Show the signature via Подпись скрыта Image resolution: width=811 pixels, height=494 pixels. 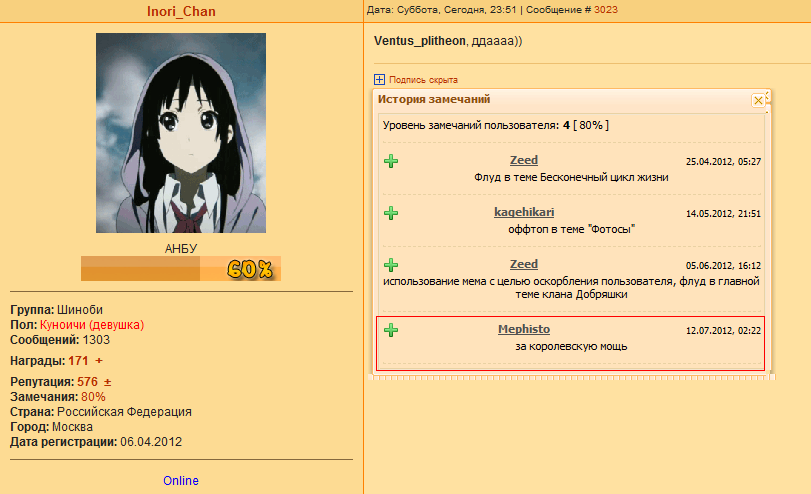423,80
